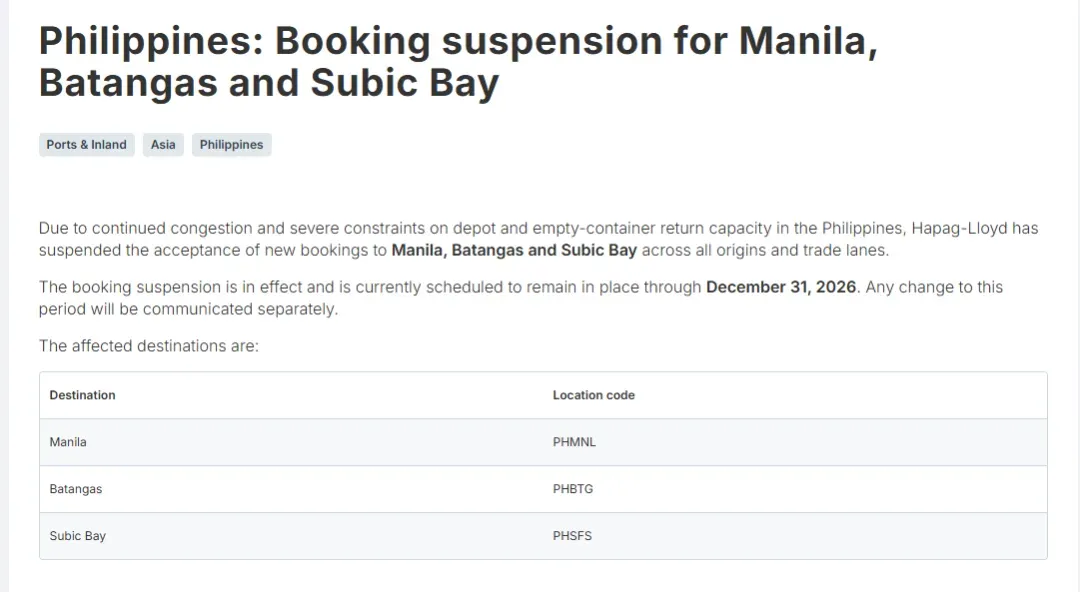Click bold Manila, Batangas and Subic Bay text
The image size is (1080, 592).
[514, 250]
